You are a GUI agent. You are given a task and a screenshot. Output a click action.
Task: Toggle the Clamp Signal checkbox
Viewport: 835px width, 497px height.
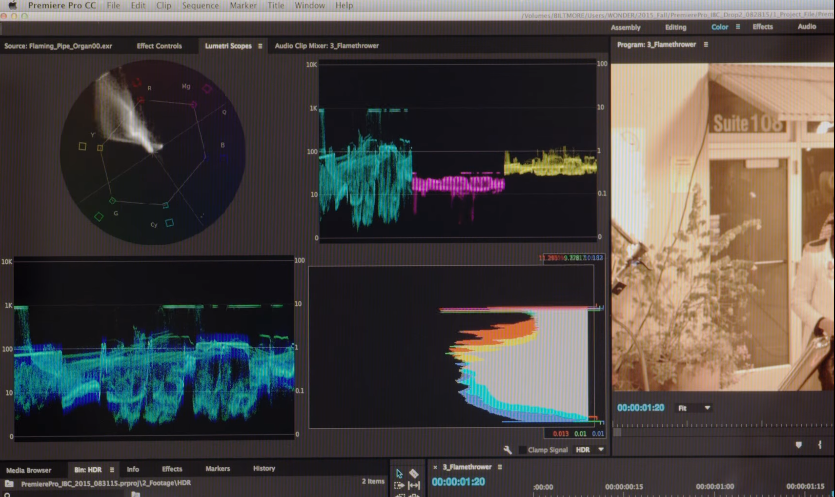pyautogui.click(x=522, y=450)
